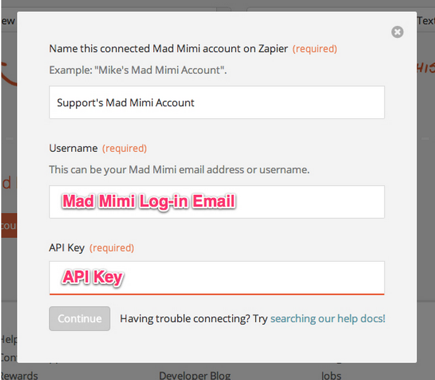
Task: Close the dialog using the X icon
Action: coord(397,32)
